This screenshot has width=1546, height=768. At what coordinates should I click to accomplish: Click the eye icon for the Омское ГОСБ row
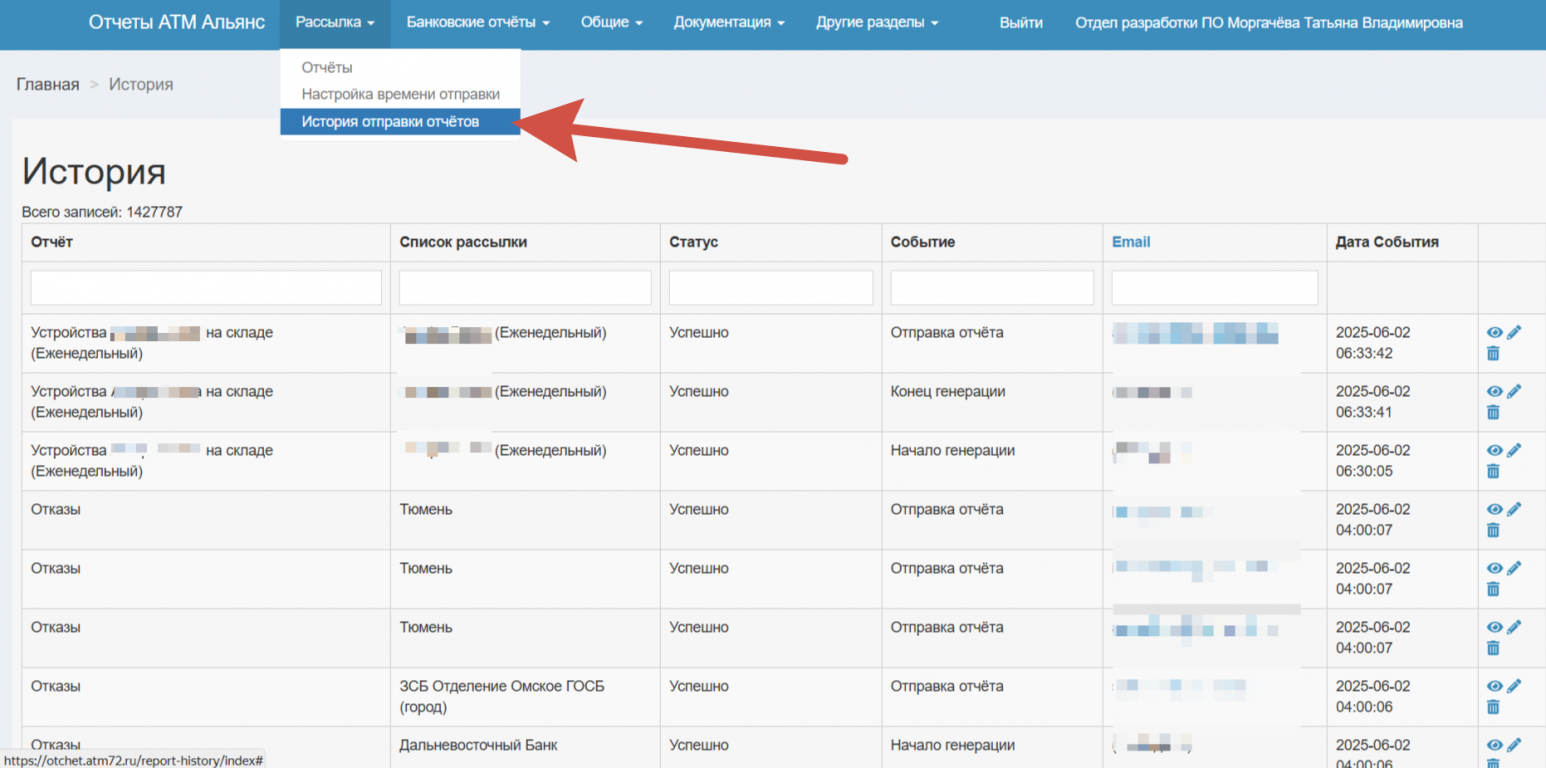pos(1495,687)
